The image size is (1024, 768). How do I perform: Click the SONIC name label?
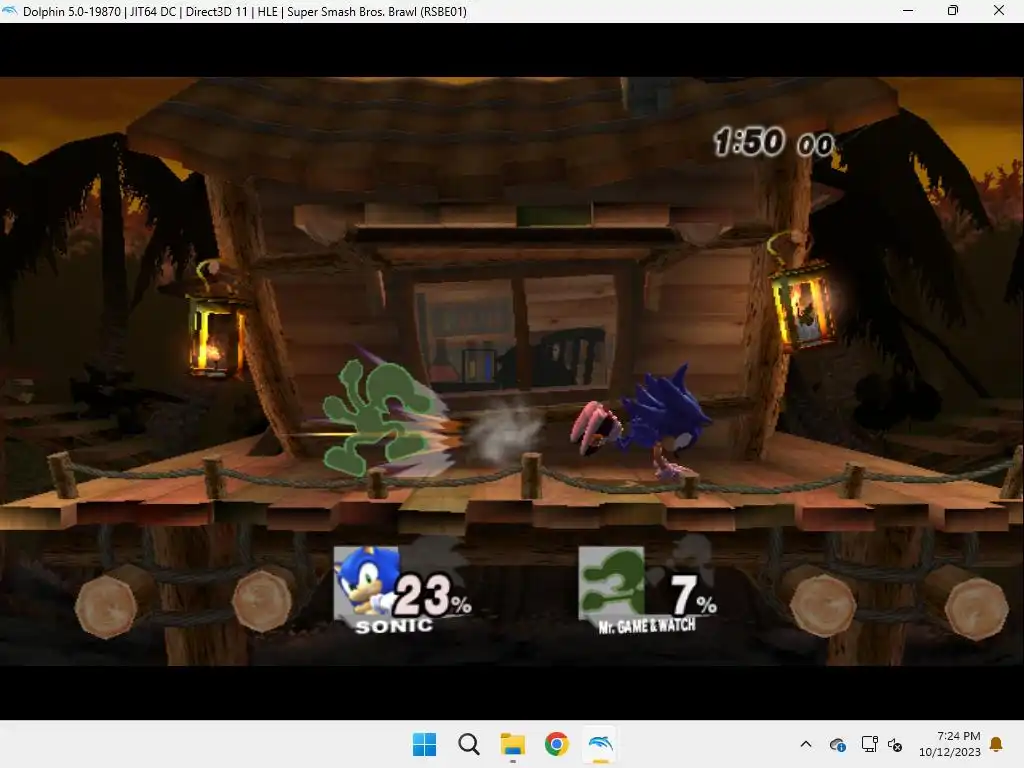(394, 626)
